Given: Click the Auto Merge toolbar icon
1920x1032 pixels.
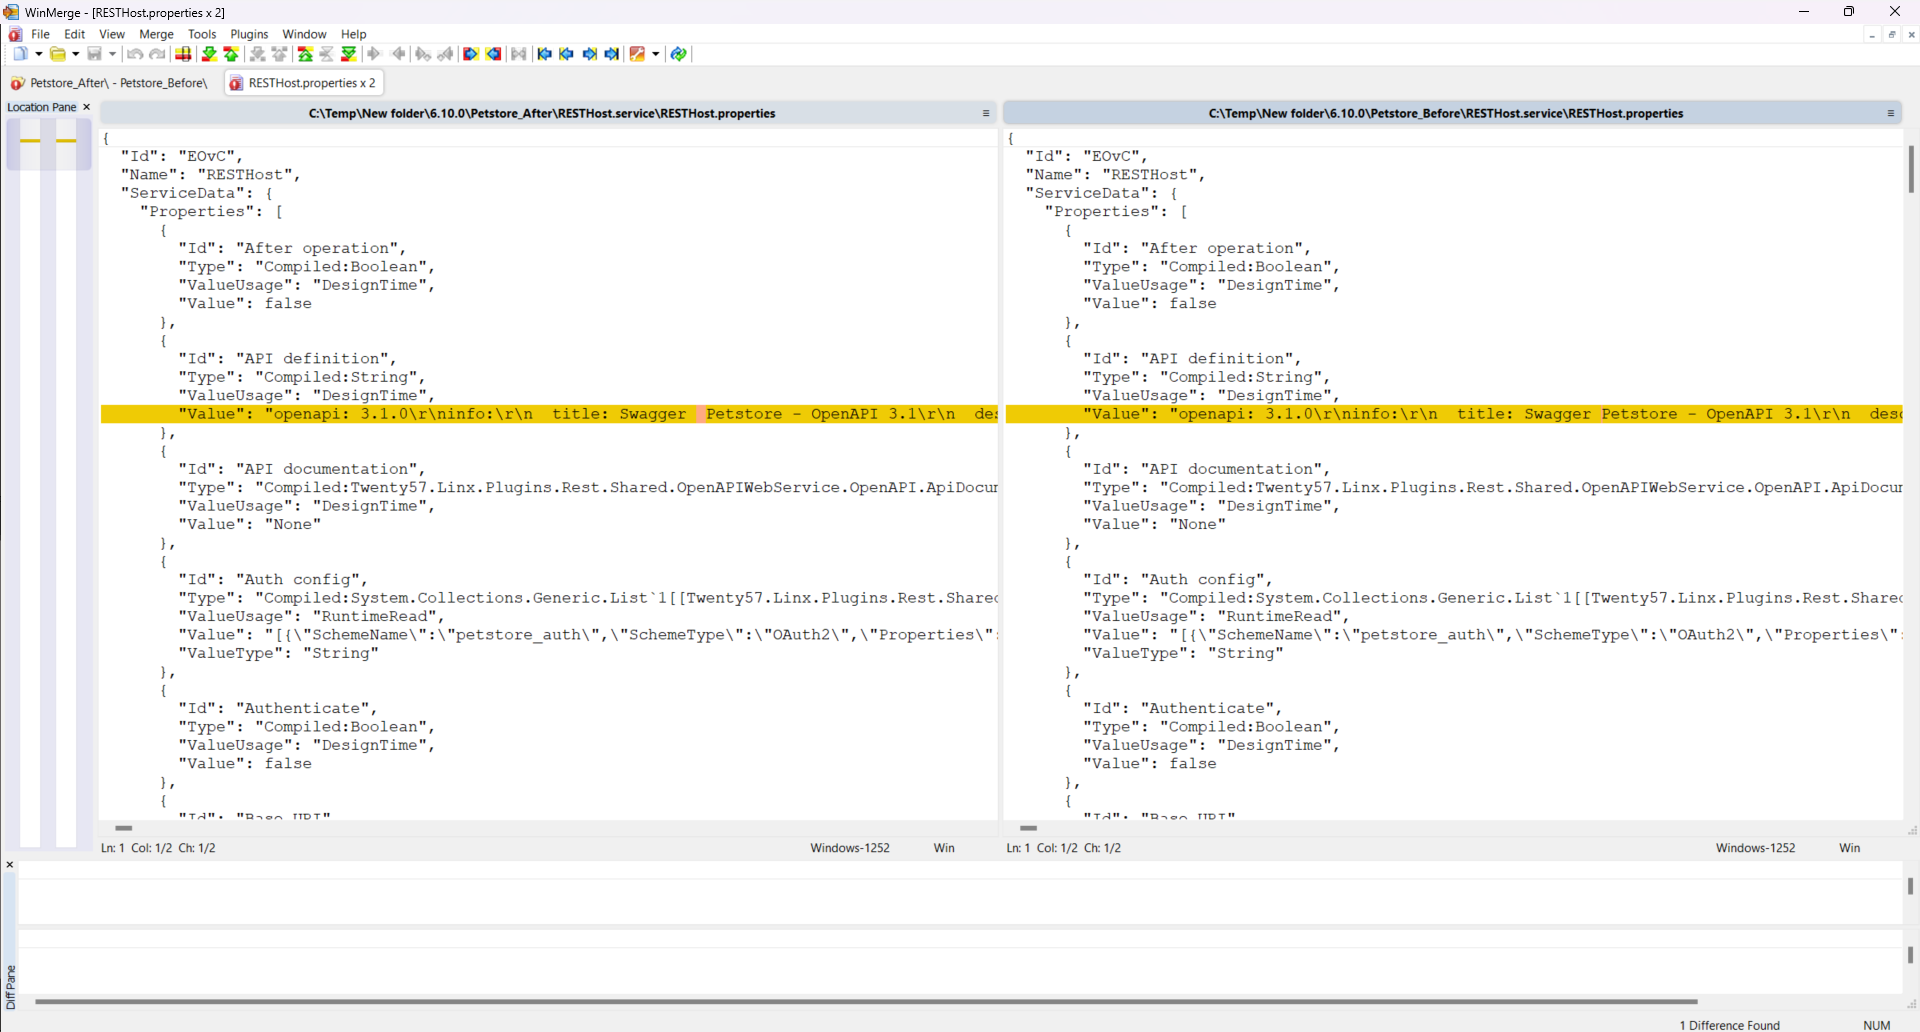Looking at the screenshot, I should pos(519,54).
